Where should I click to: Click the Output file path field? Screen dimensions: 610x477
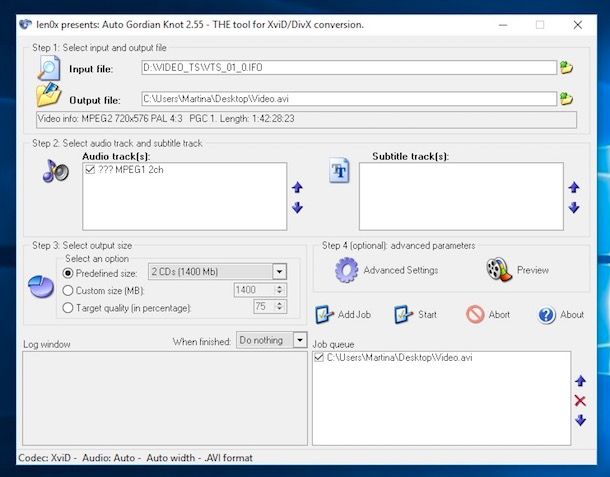coord(349,99)
